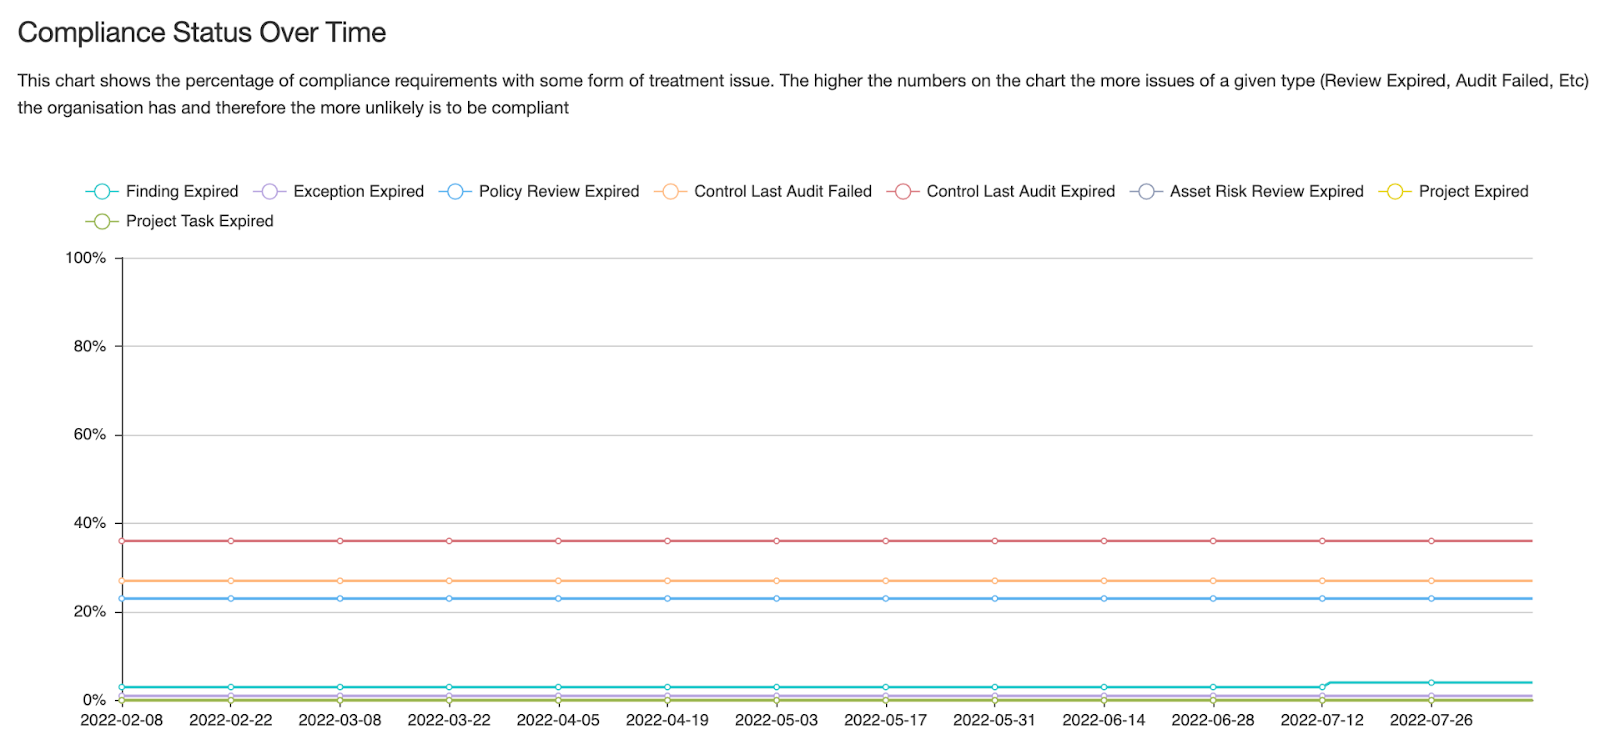Viewport: 1600px width, 753px height.
Task: Click the Exception Expired legend marker icon
Action: (269, 191)
